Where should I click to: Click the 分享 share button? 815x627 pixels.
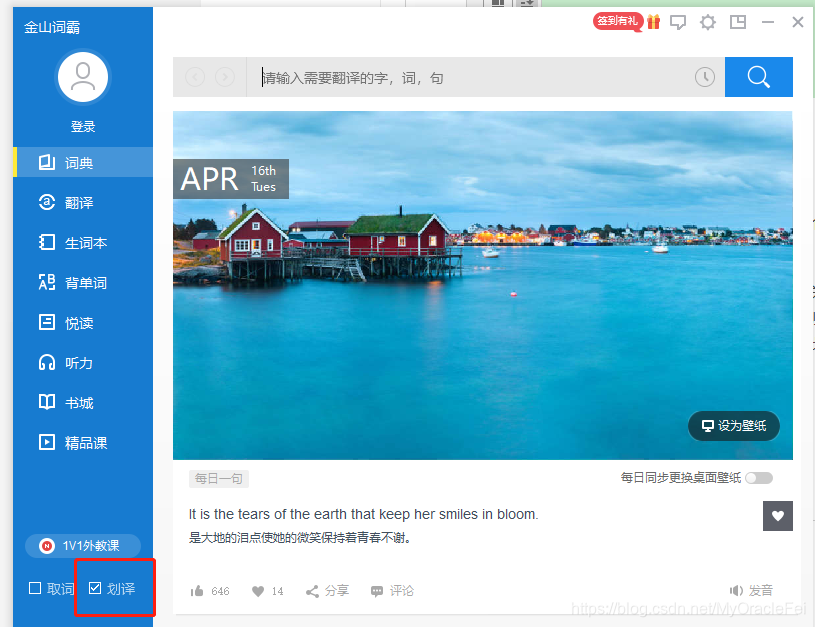(x=327, y=591)
